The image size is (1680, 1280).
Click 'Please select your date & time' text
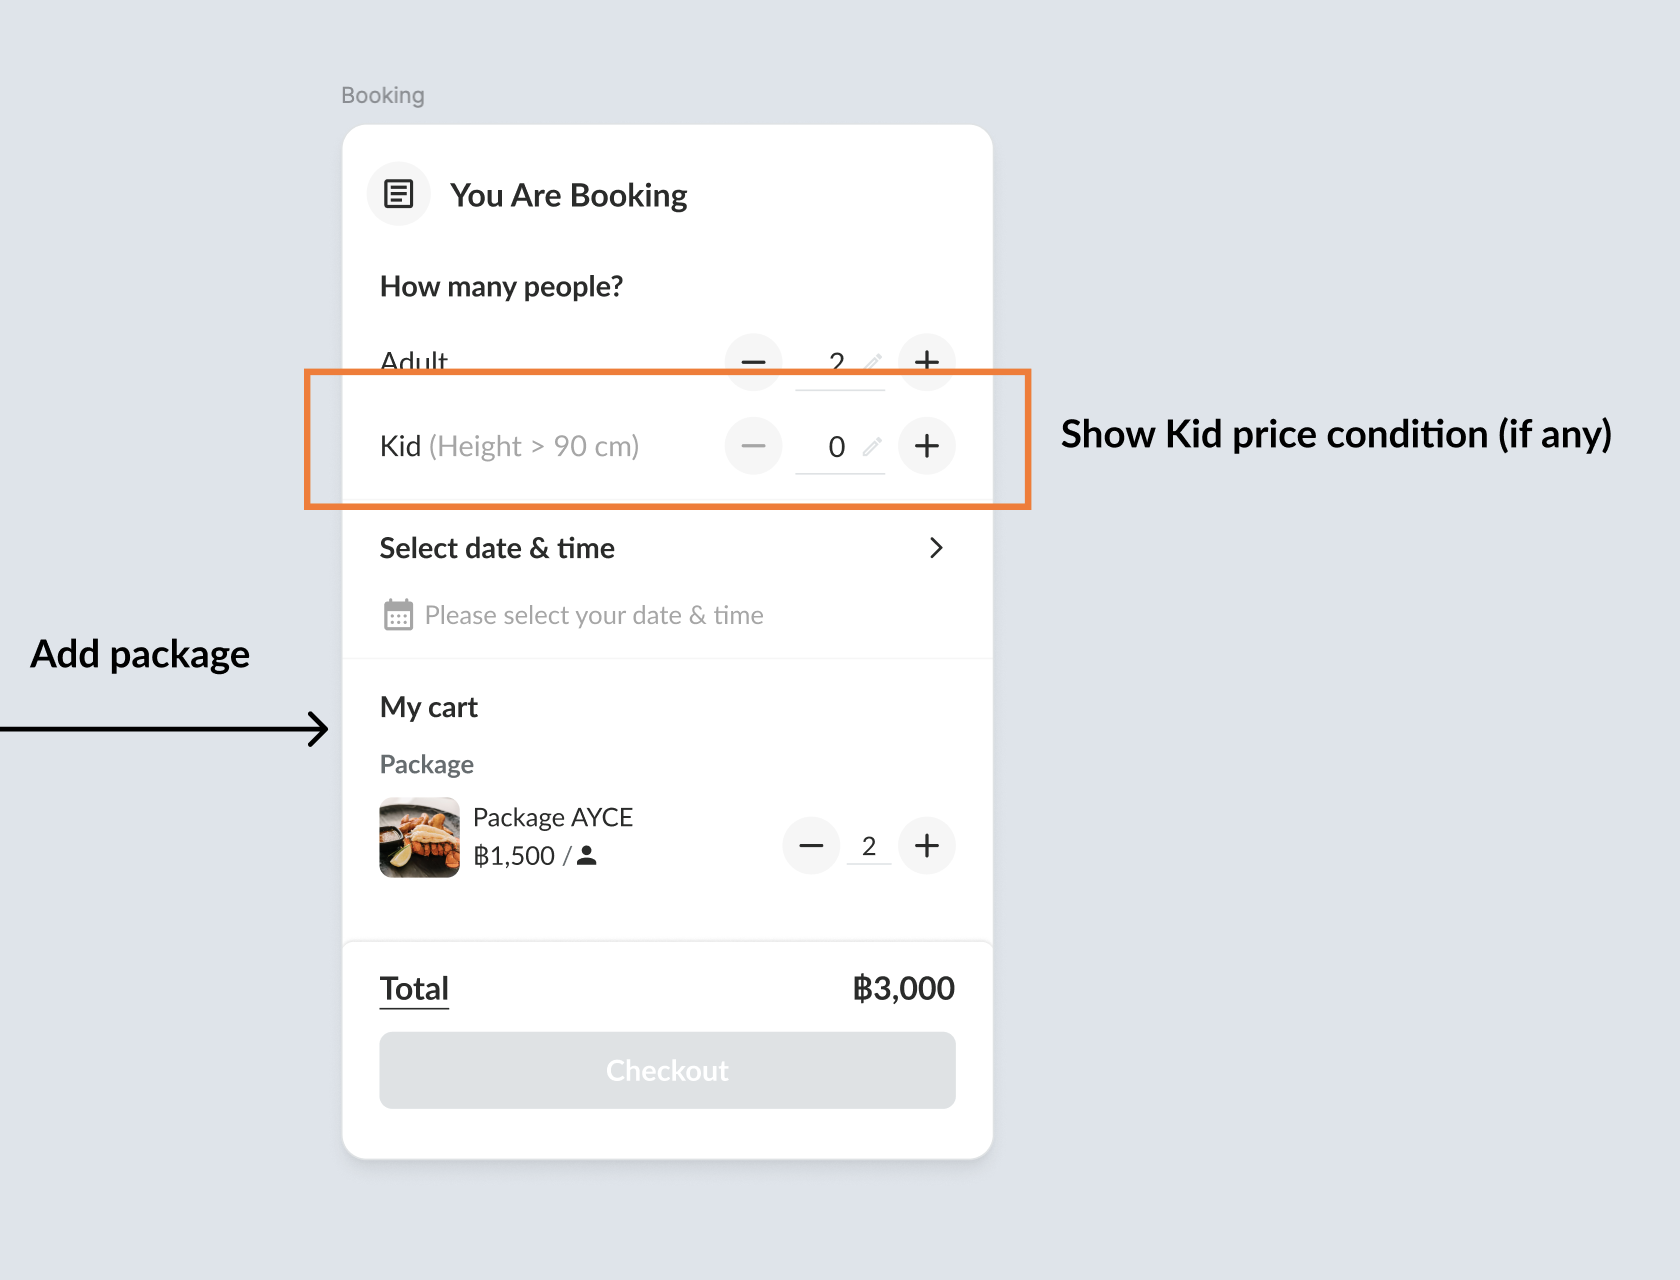tap(594, 615)
